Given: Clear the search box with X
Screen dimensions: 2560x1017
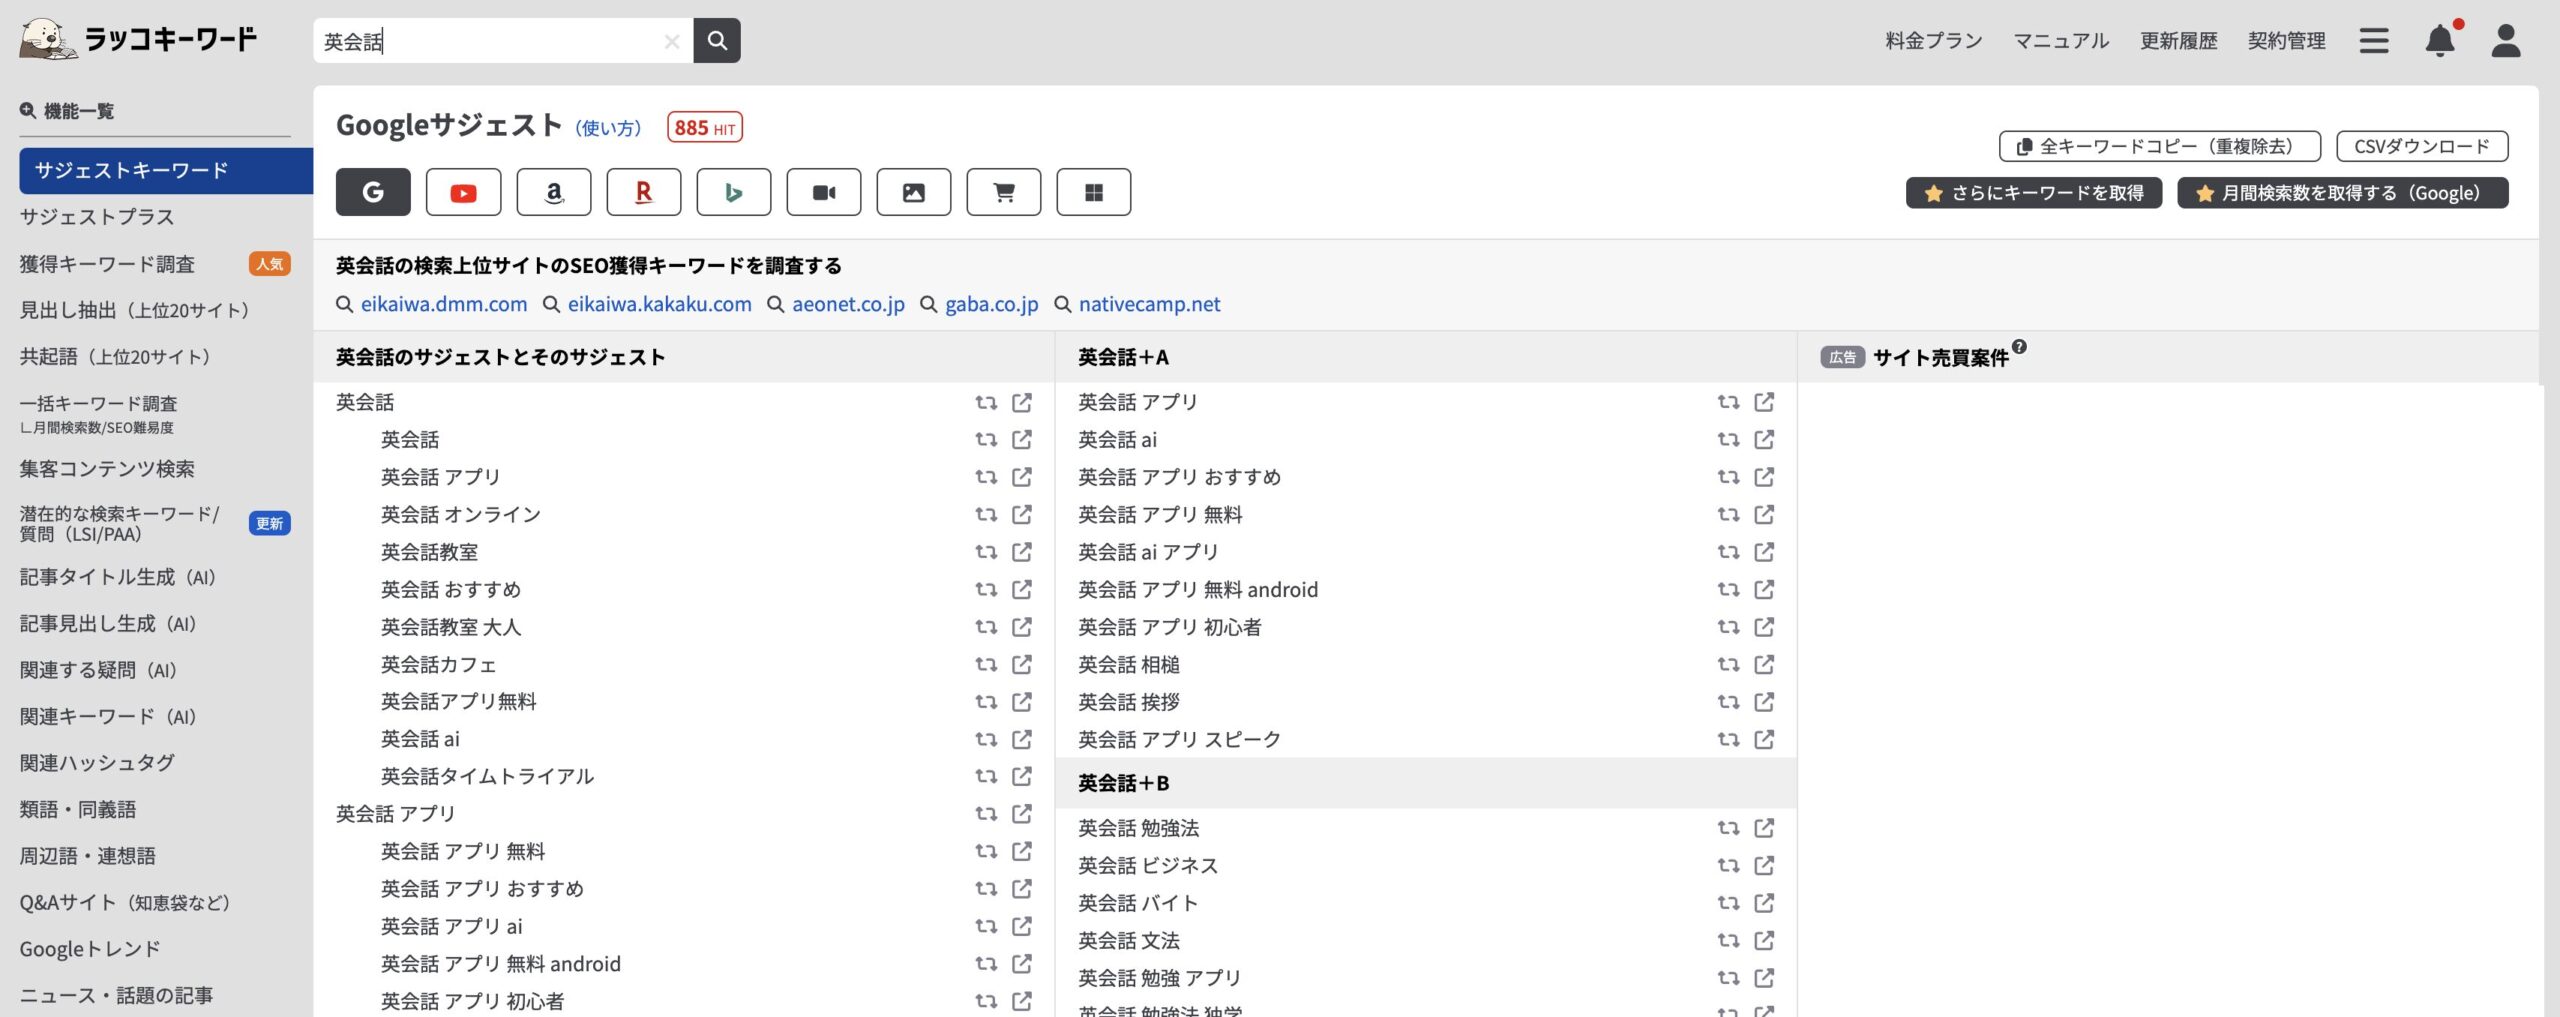Looking at the screenshot, I should tap(672, 41).
